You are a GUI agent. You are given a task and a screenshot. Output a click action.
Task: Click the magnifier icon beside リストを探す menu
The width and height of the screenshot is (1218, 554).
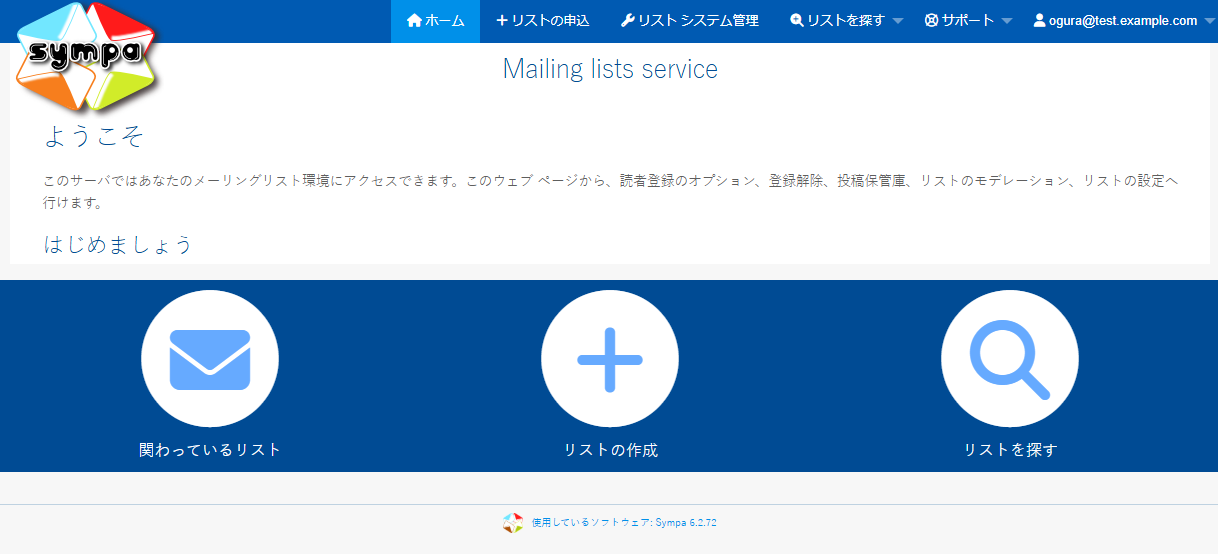point(797,20)
